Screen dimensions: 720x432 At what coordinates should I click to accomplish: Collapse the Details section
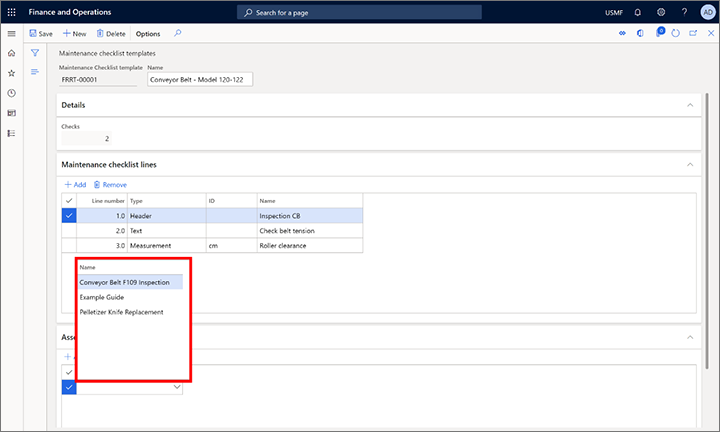point(689,105)
